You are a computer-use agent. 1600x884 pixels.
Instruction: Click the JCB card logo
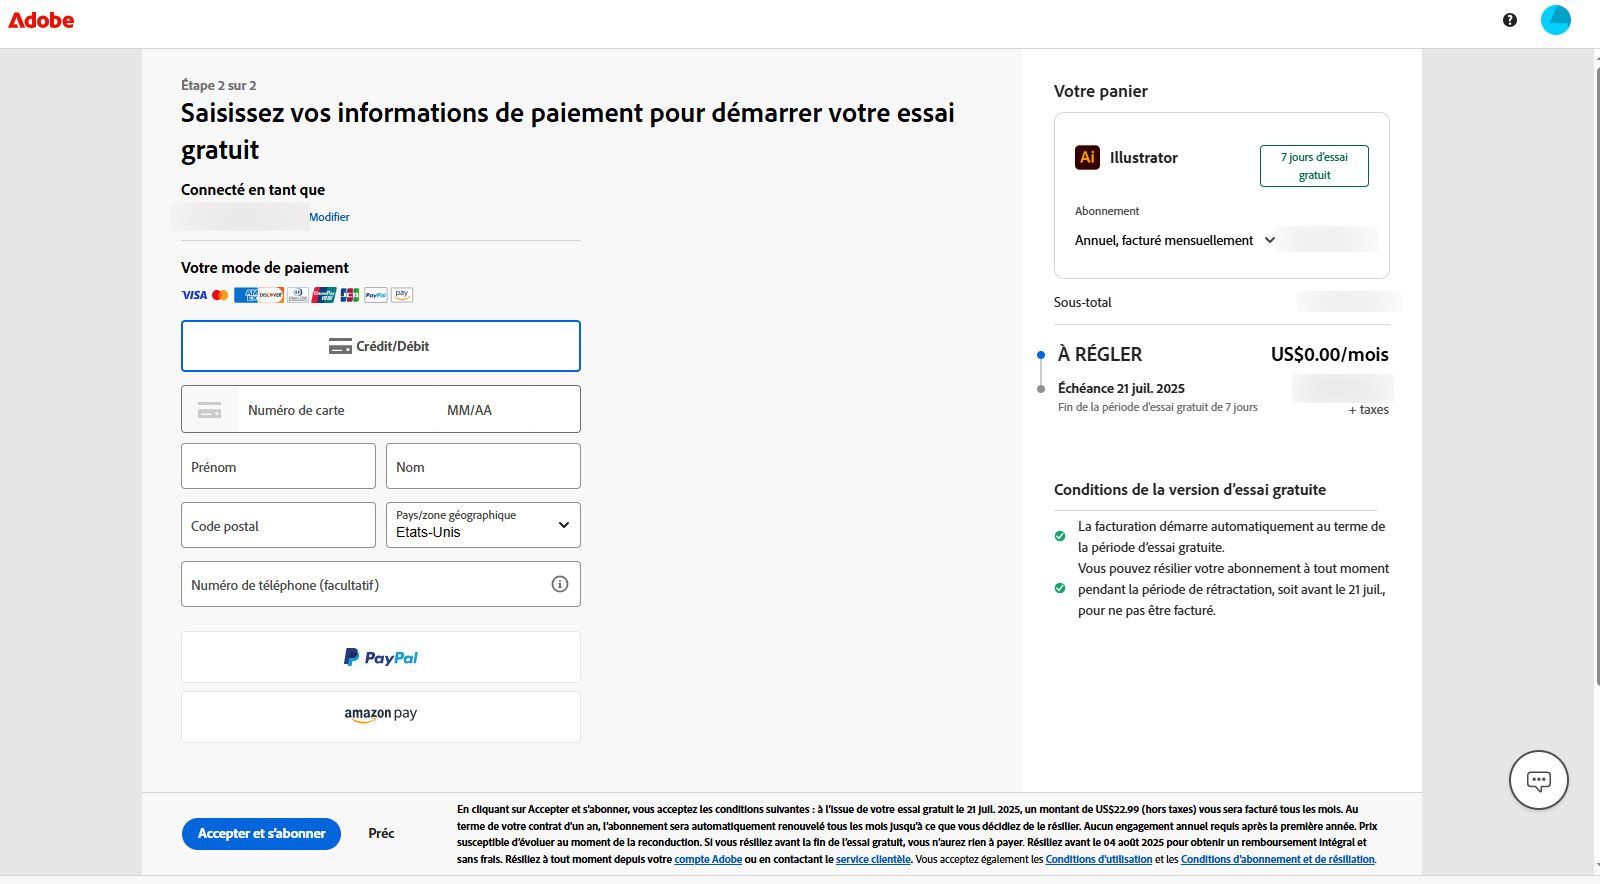point(350,295)
